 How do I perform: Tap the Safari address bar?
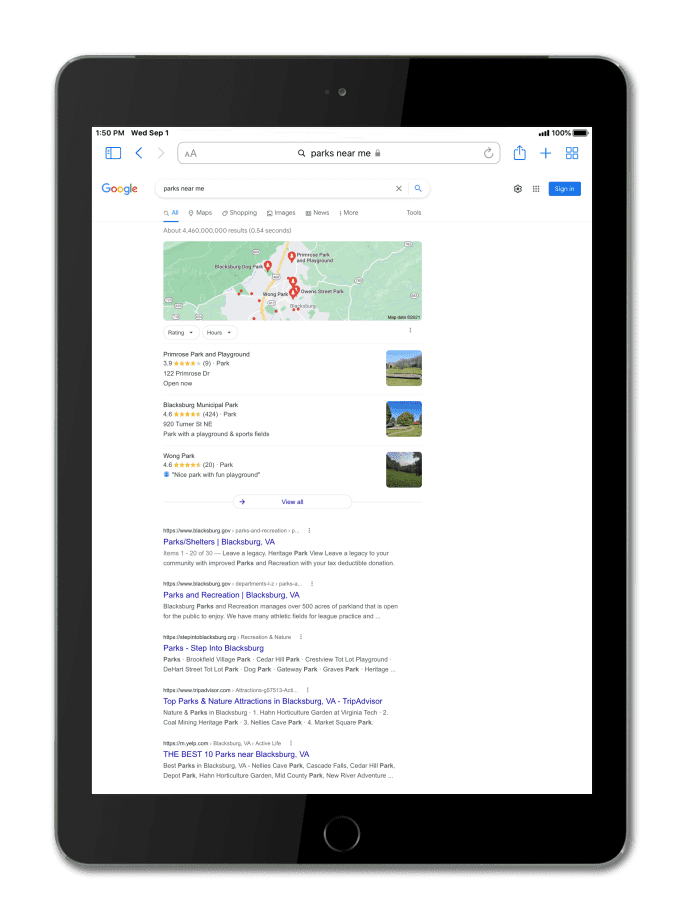click(x=339, y=153)
